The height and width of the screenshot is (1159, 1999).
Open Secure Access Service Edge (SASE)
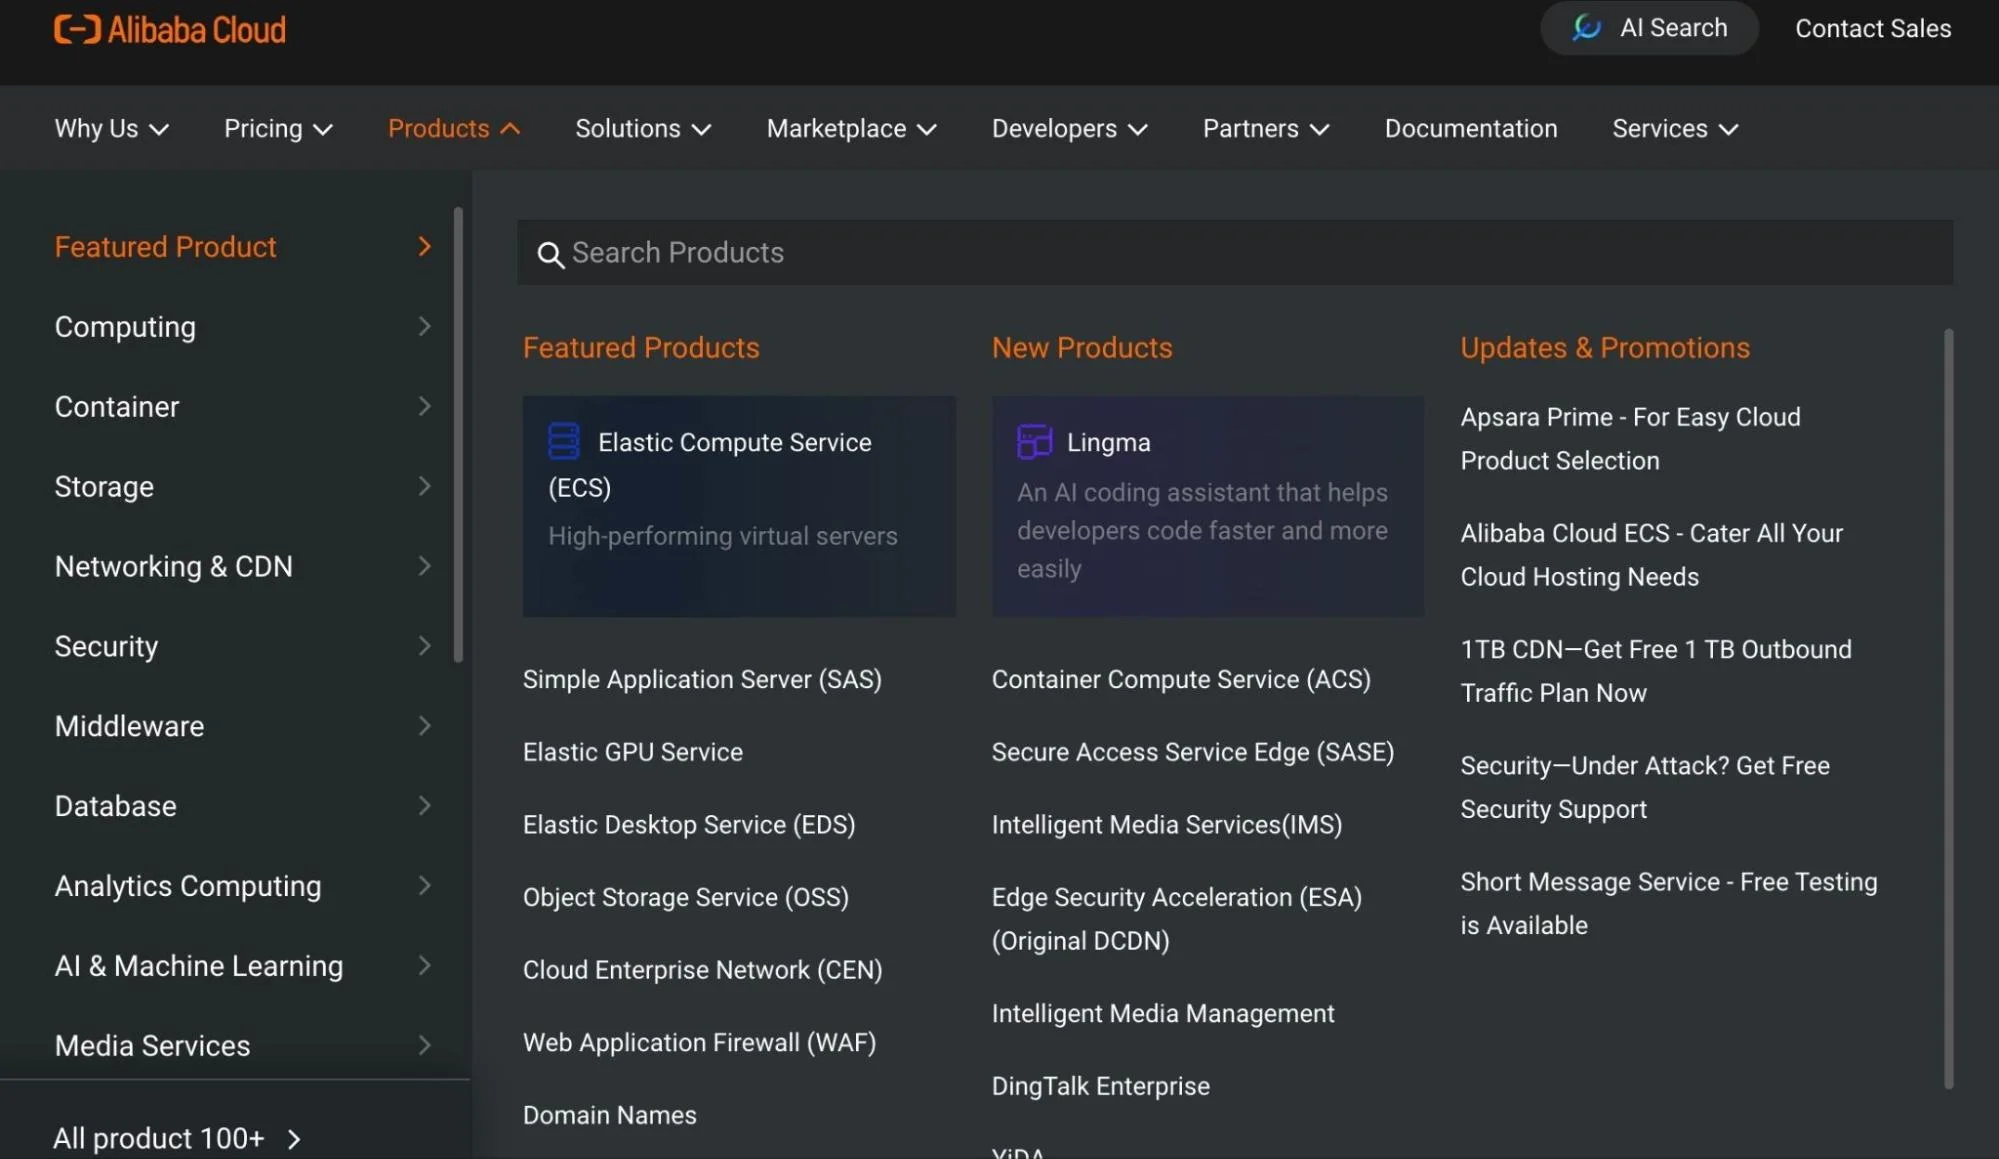[x=1192, y=752]
